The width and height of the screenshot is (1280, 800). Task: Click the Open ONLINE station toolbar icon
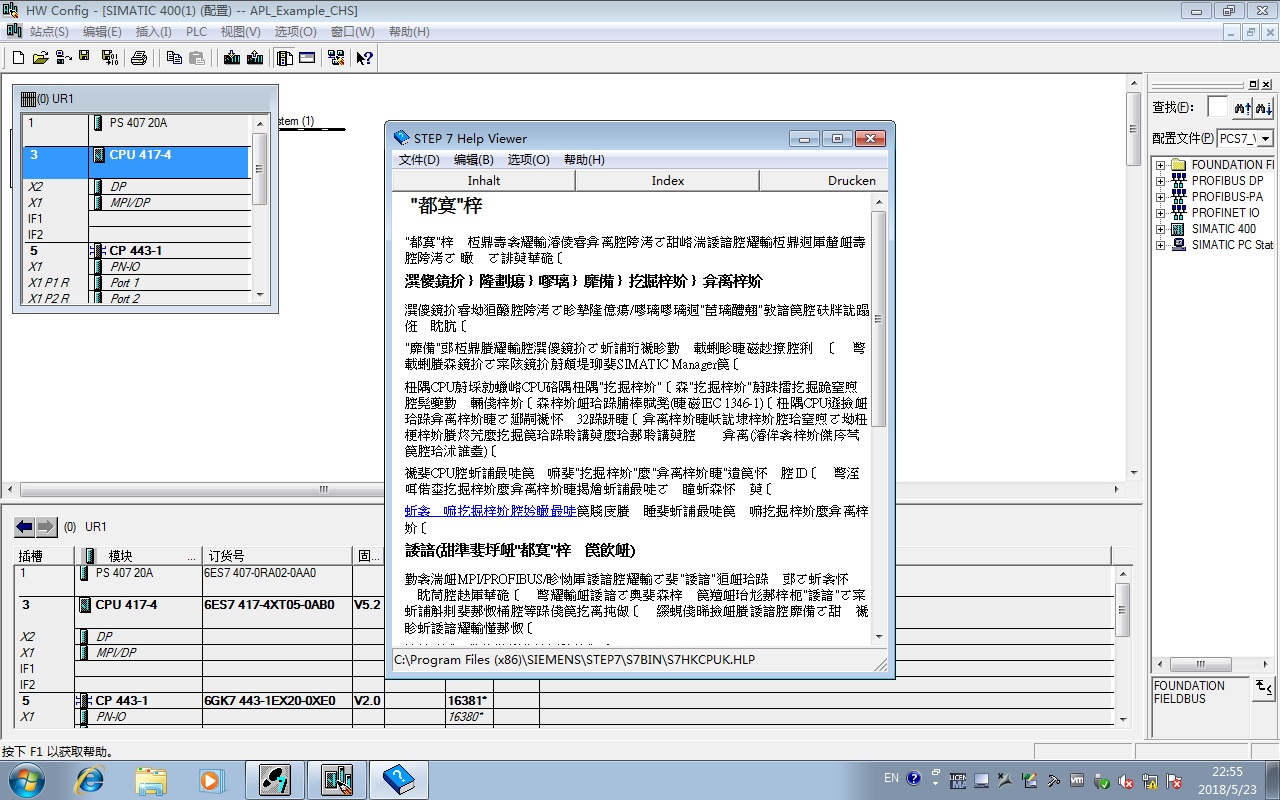[x=63, y=58]
